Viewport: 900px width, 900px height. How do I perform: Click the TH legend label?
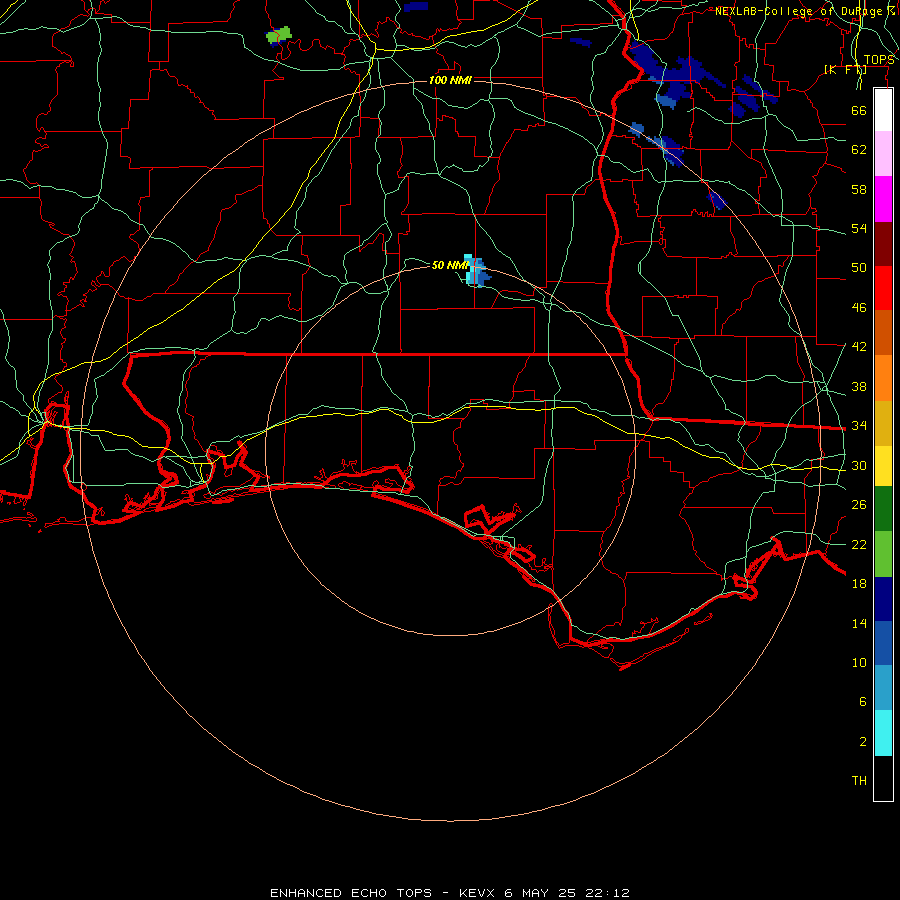pos(859,781)
